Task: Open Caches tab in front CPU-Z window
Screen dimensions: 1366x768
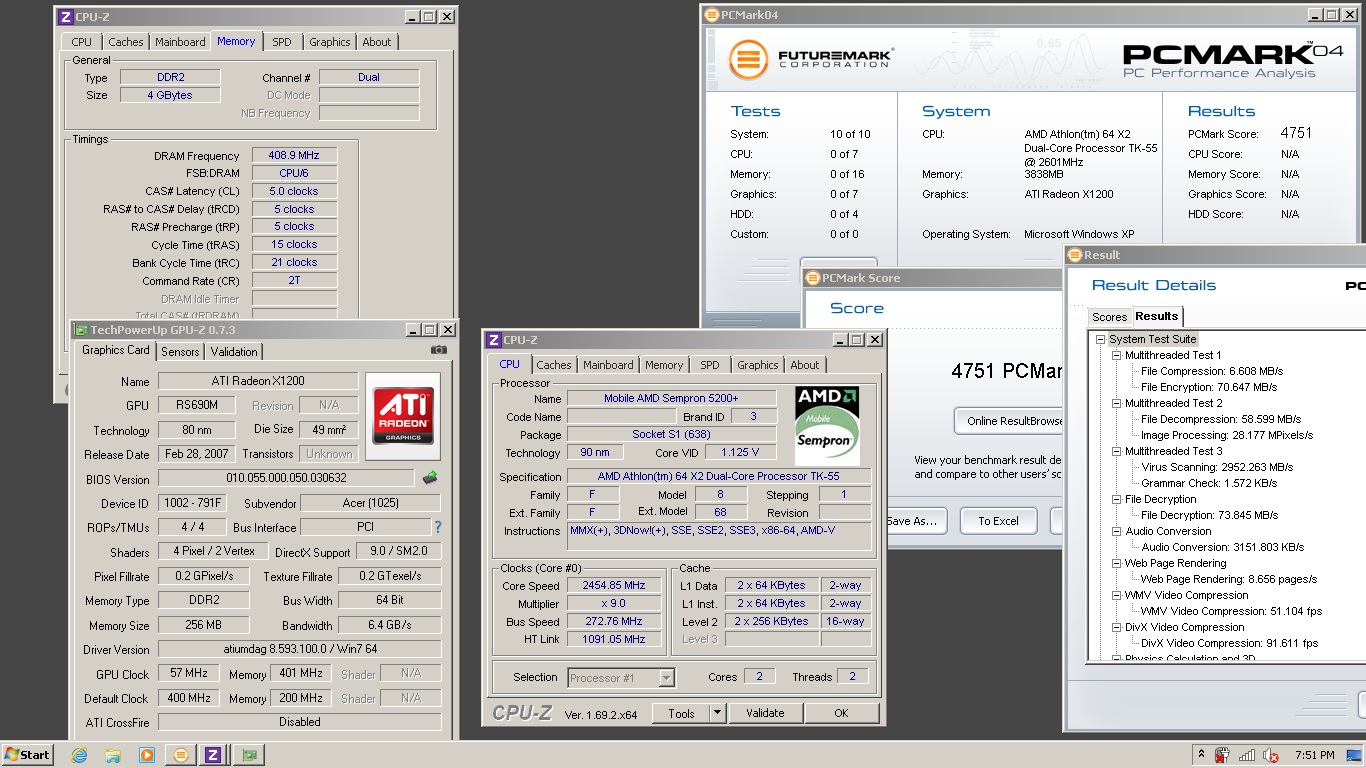Action: 554,365
